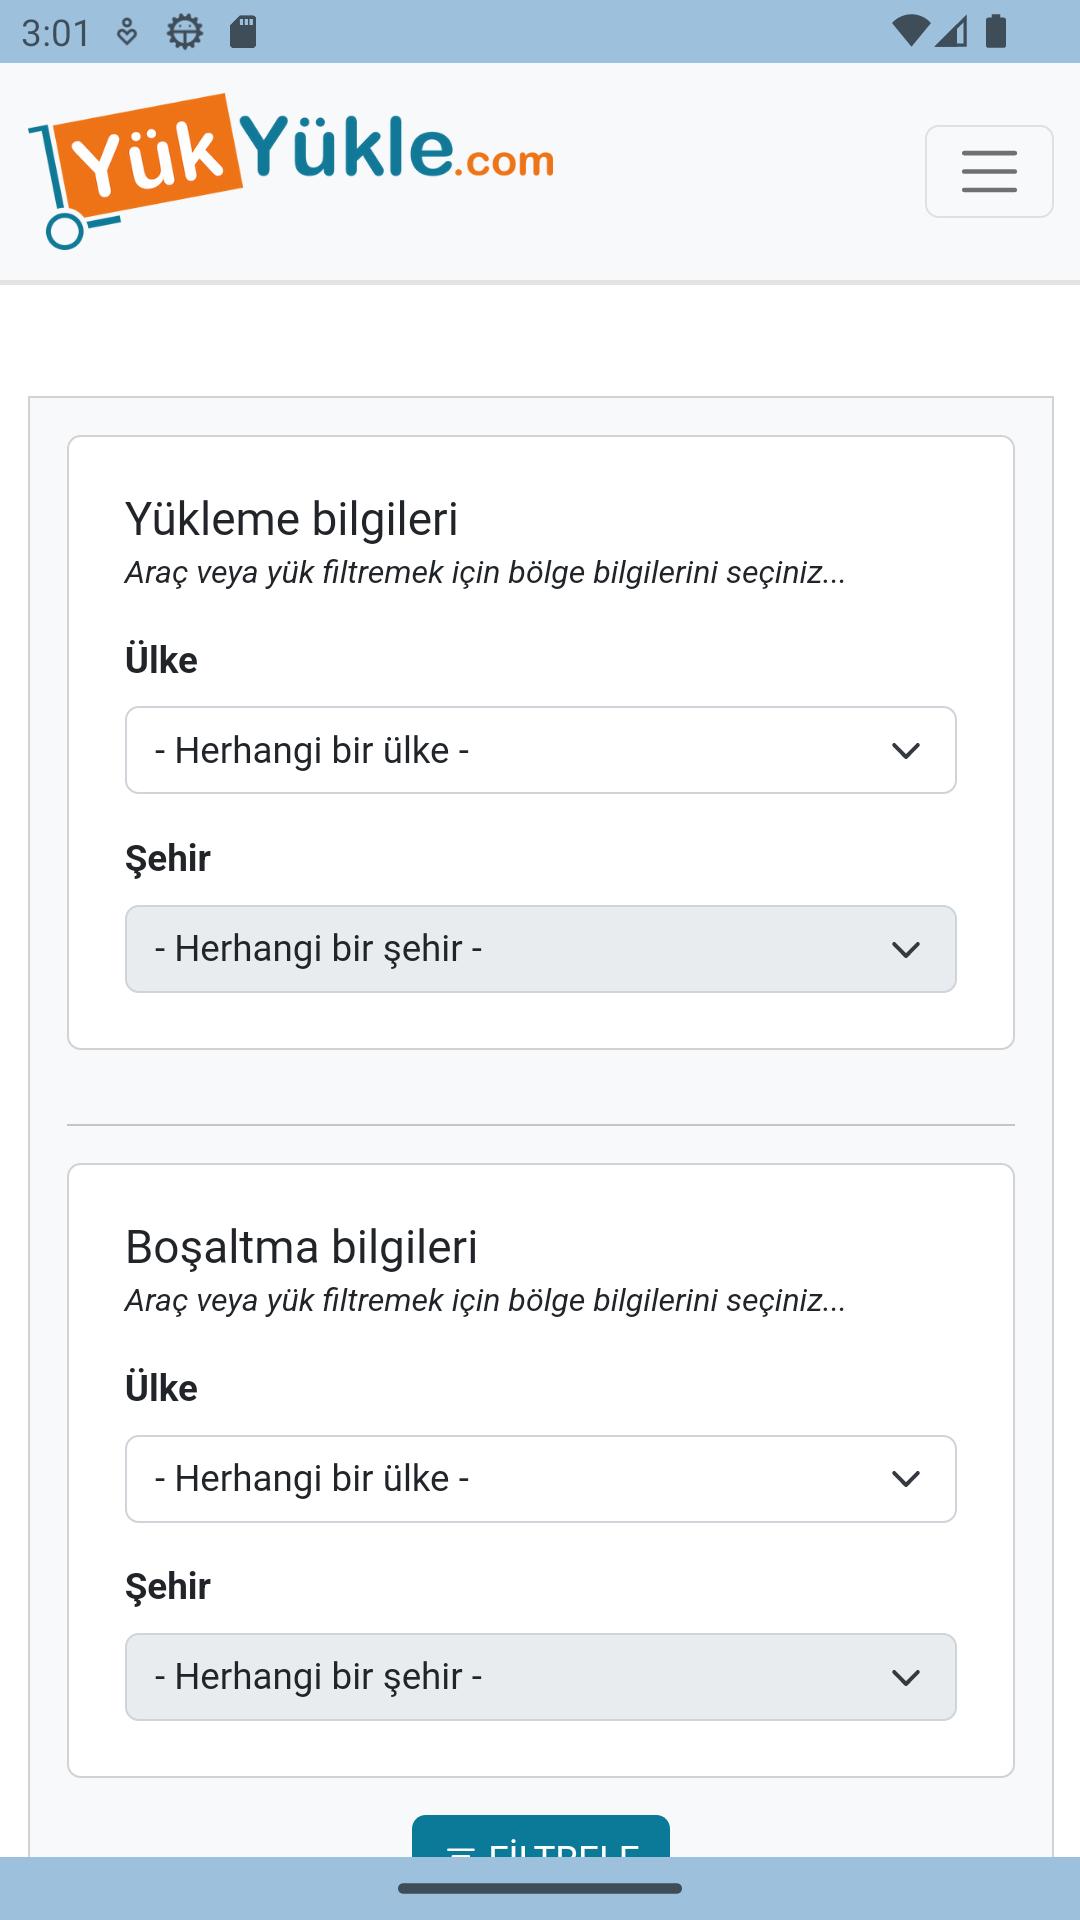Screen dimensions: 1080x1920
Task: Click the Ülke label in Boşaltma section
Action: pyautogui.click(x=161, y=1388)
